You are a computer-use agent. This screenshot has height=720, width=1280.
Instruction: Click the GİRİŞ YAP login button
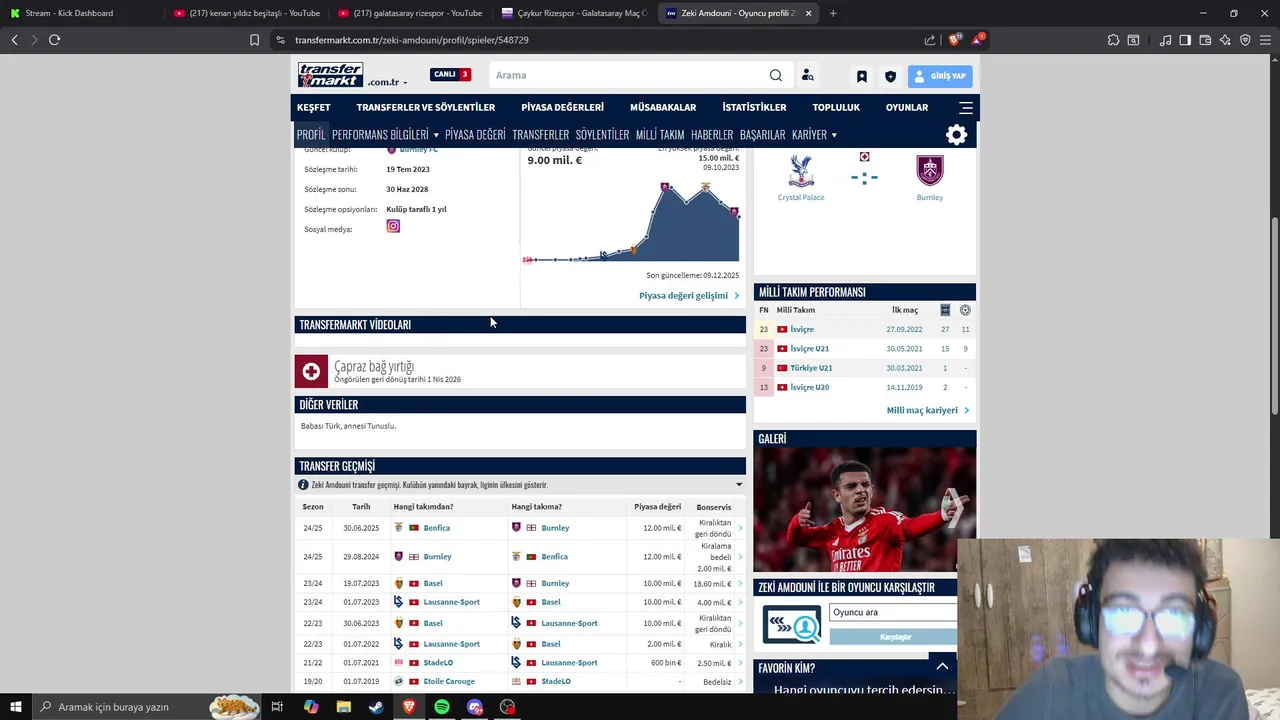pos(940,76)
